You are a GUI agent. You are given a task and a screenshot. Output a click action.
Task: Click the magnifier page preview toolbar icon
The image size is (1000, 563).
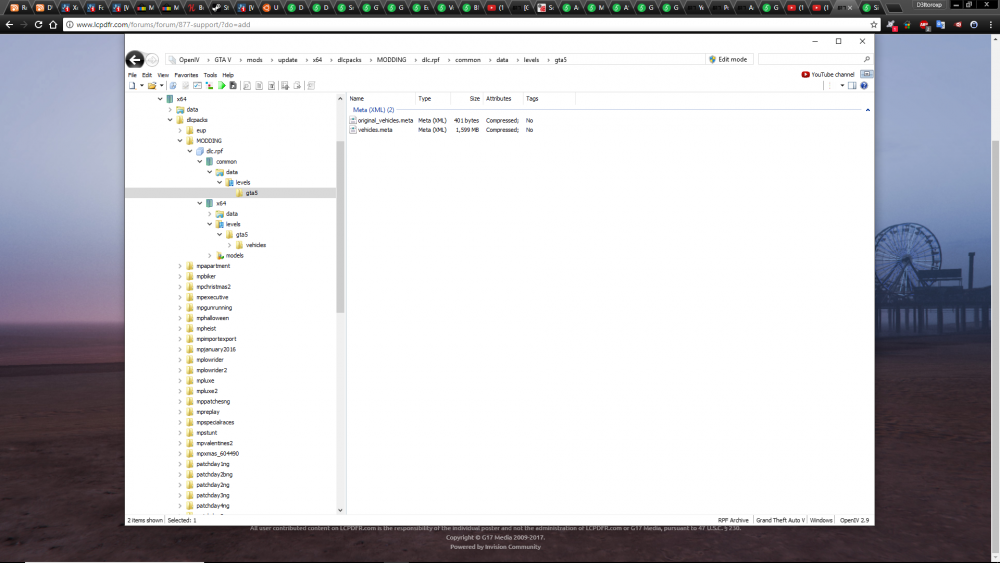point(247,85)
